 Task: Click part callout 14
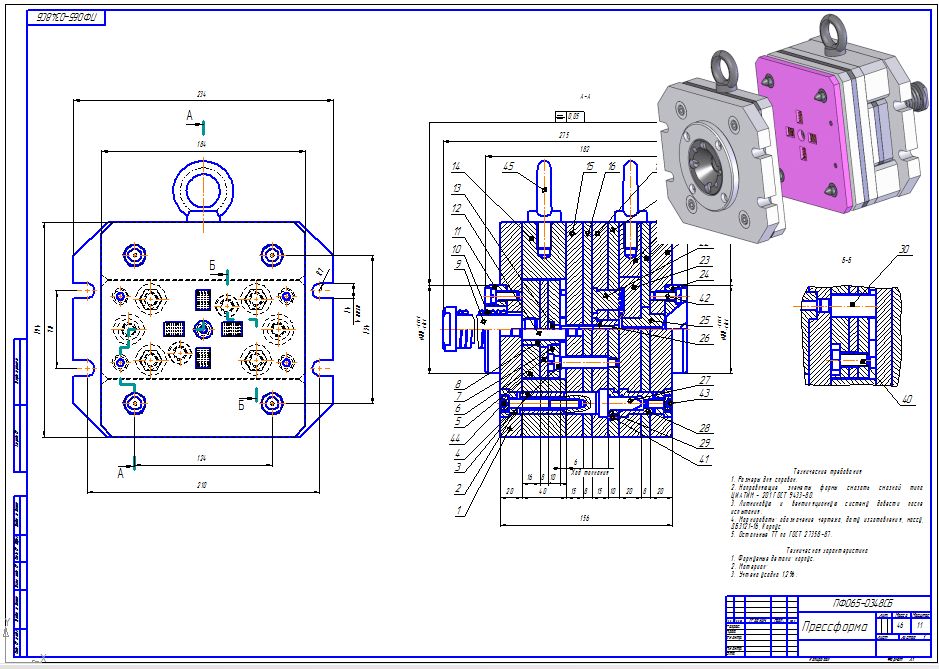tap(456, 167)
